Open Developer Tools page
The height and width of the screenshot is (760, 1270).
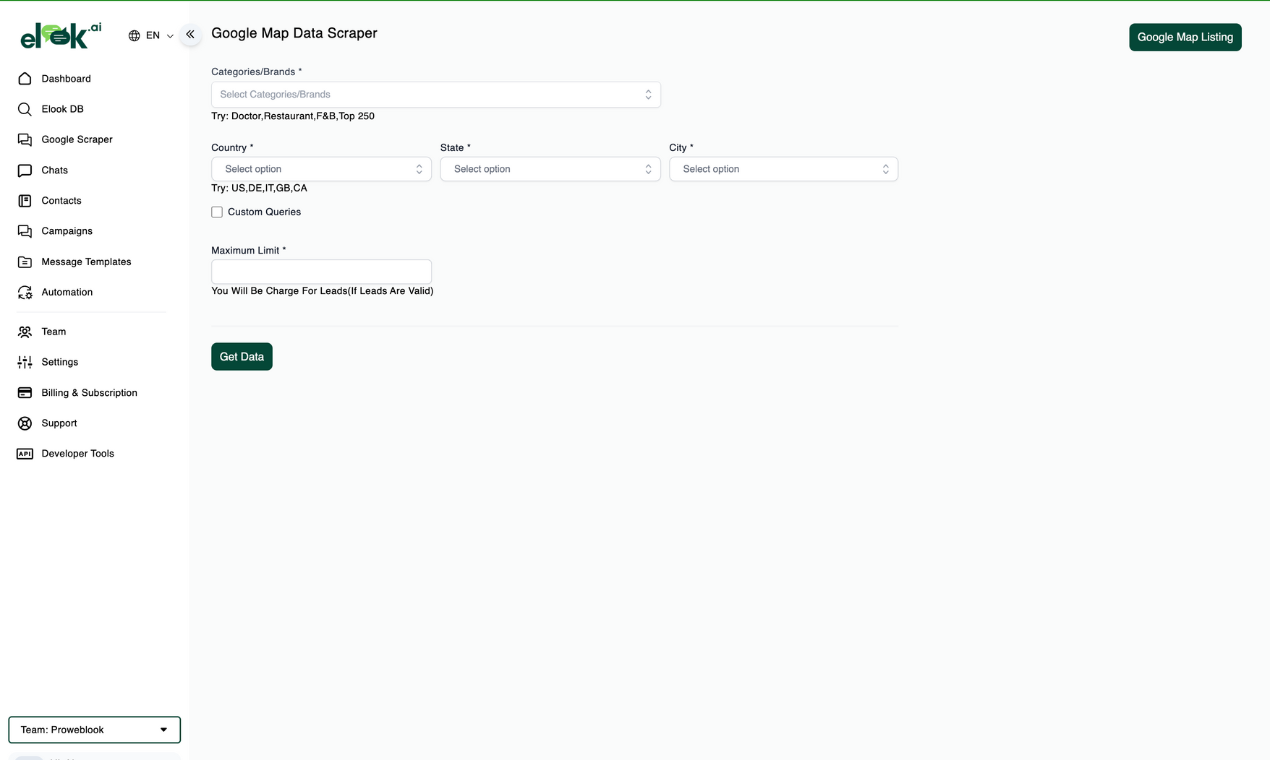(78, 454)
